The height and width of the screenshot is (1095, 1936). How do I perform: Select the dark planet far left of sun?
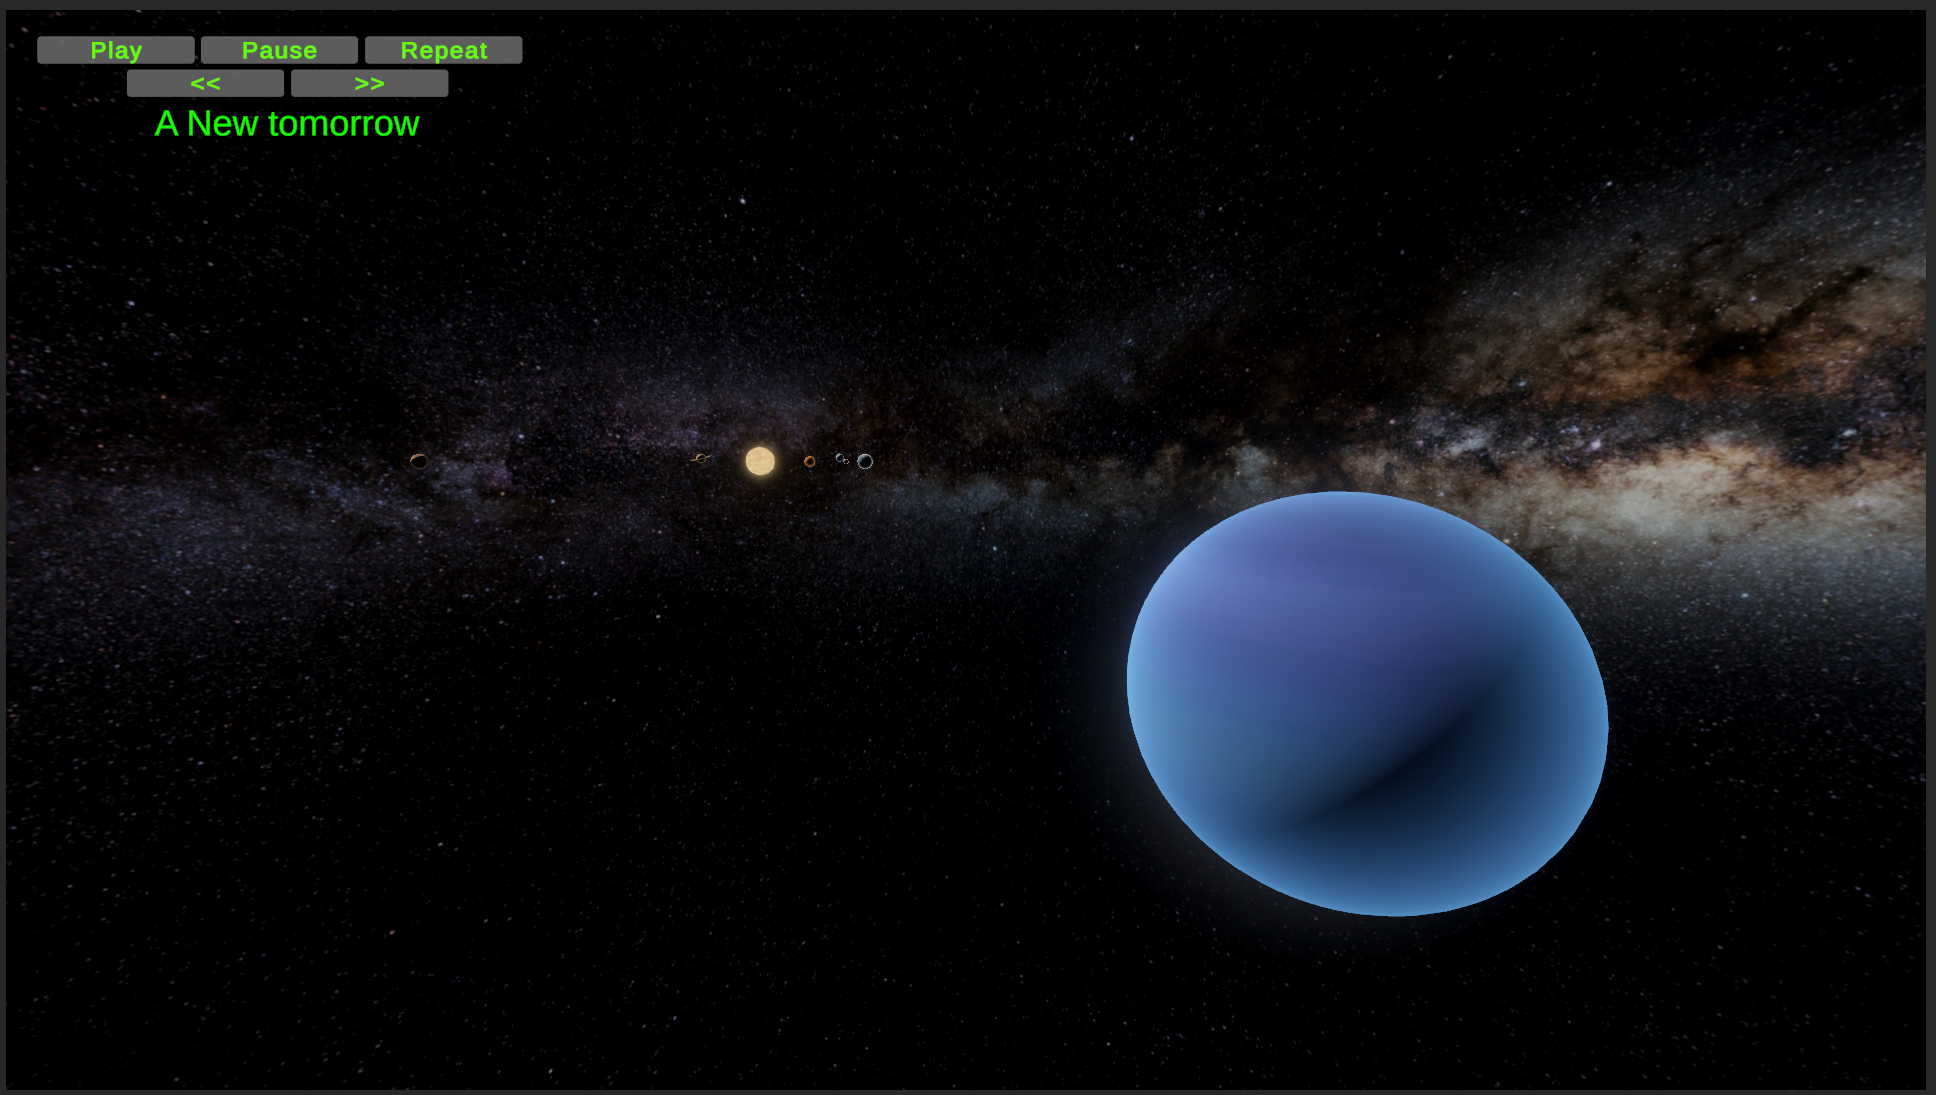(x=419, y=461)
